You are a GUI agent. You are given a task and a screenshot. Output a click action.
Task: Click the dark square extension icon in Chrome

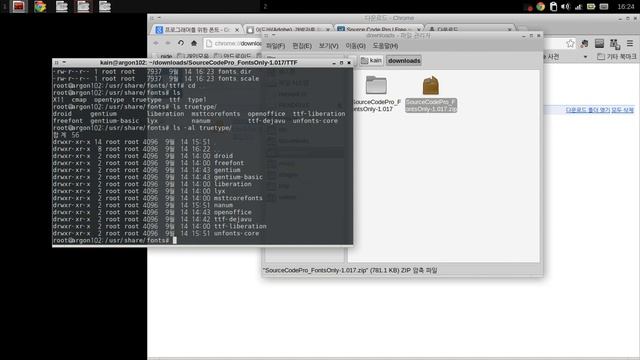coord(599,43)
